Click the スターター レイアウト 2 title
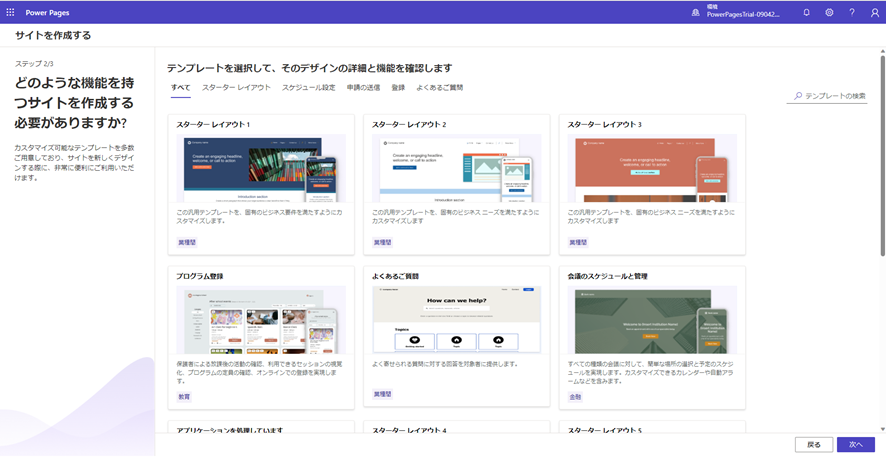The height and width of the screenshot is (457, 886). pos(409,124)
